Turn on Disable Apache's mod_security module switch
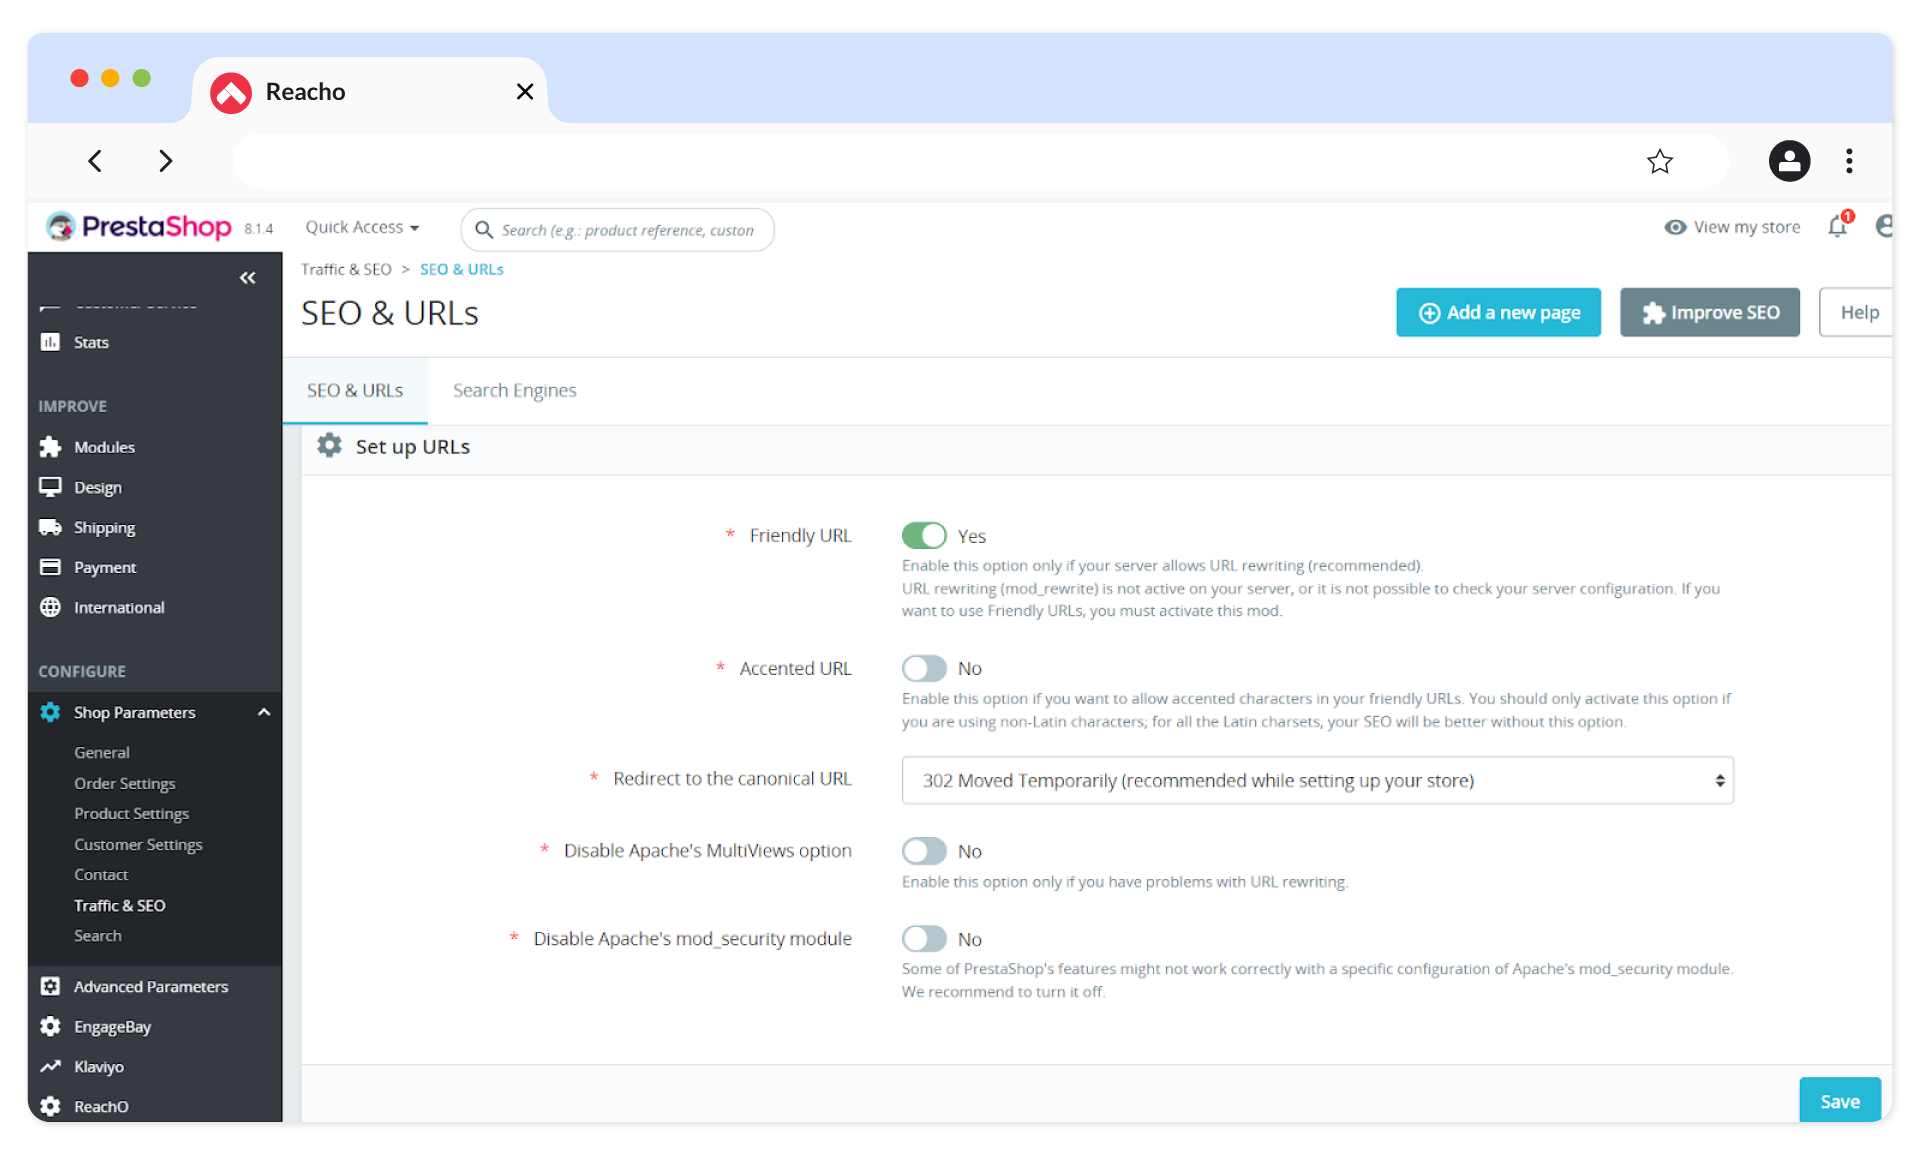The width and height of the screenshot is (1920, 1149). (x=923, y=939)
